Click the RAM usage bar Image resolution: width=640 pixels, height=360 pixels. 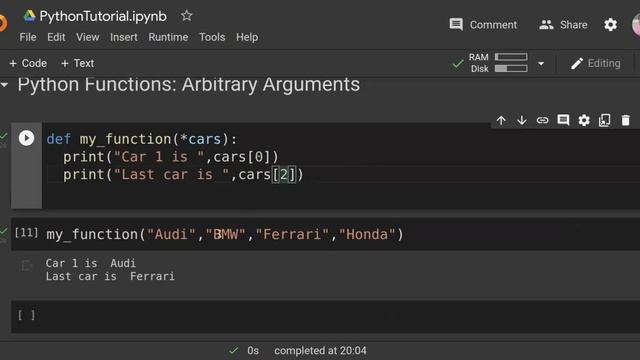click(511, 57)
